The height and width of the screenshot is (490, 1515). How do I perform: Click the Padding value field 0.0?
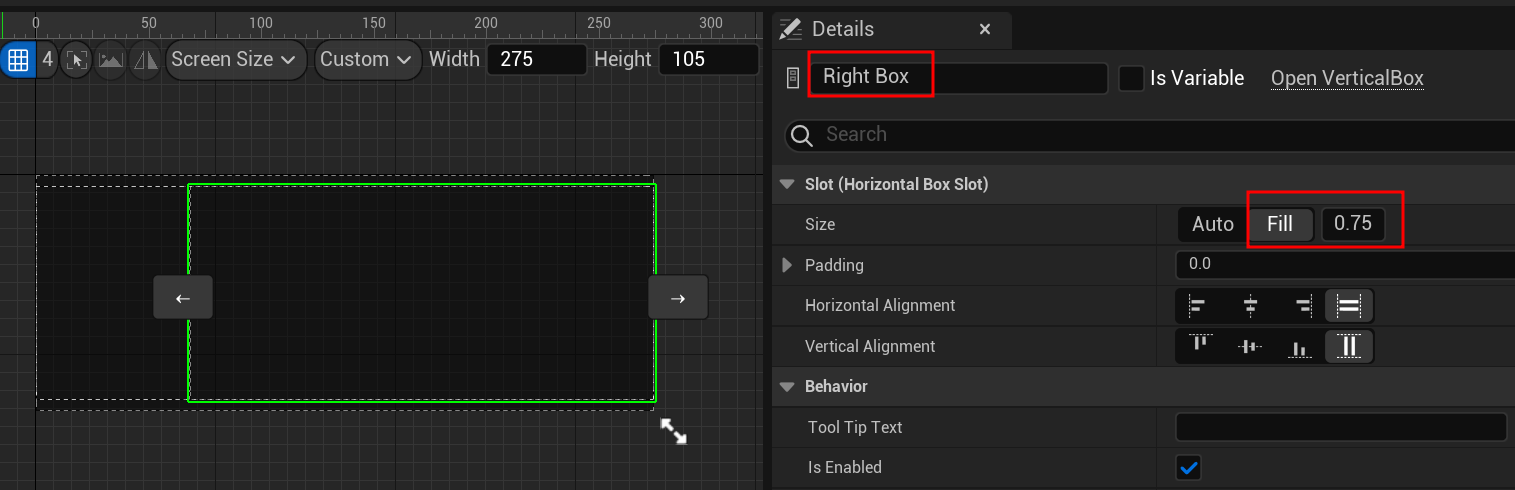tap(1345, 265)
